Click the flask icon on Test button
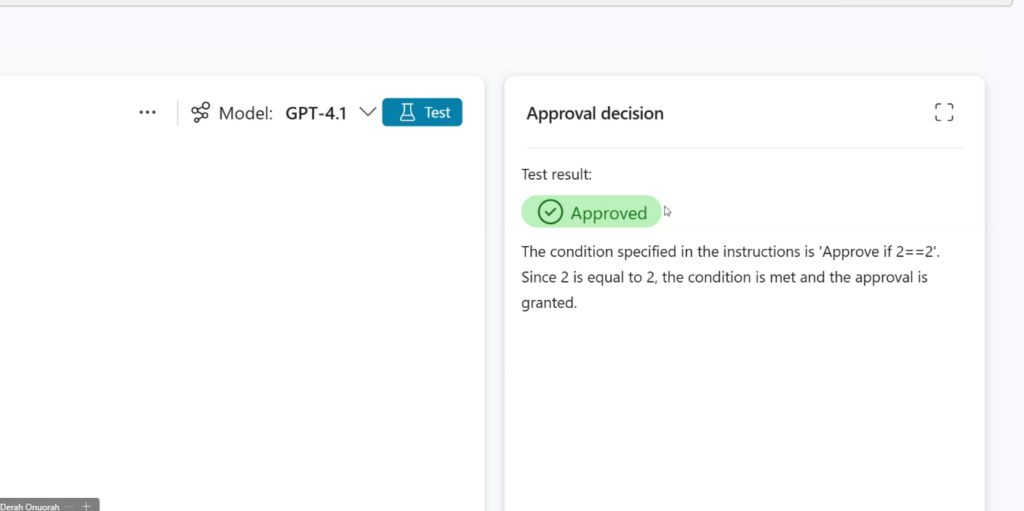 pyautogui.click(x=407, y=113)
